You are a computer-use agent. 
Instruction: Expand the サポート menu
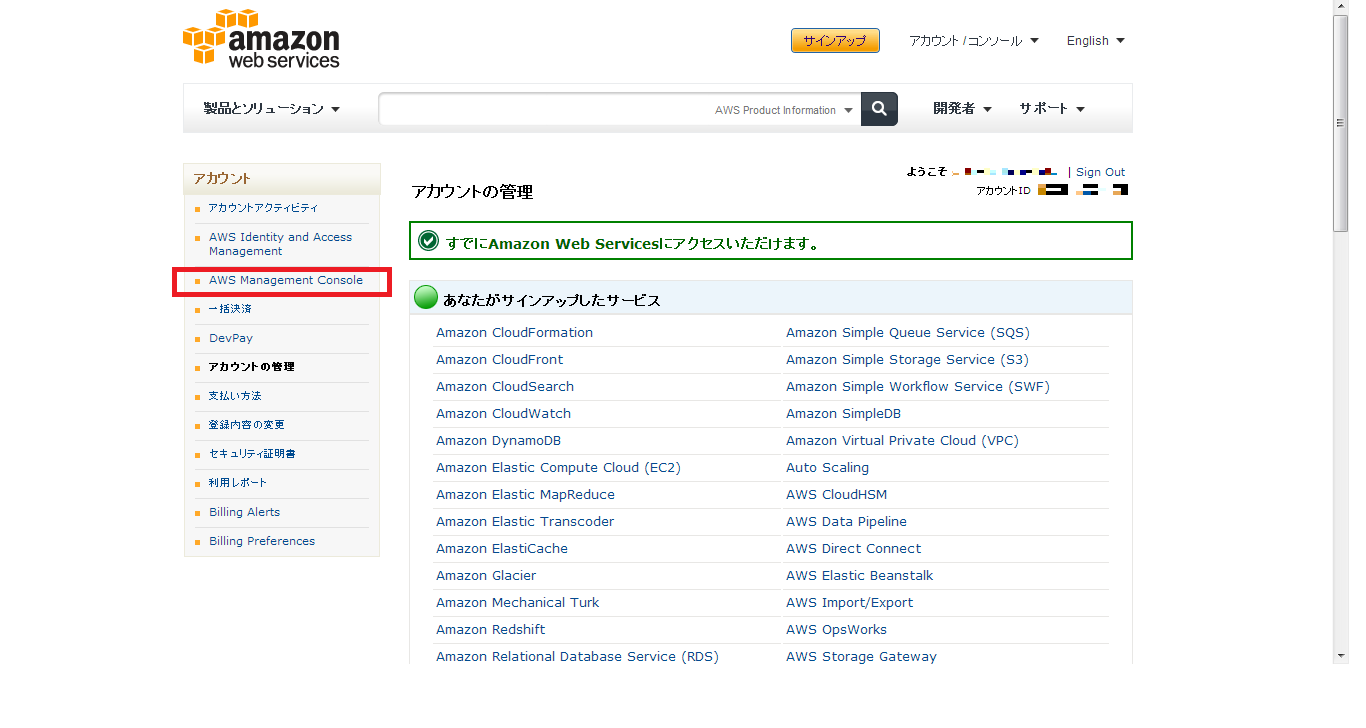coord(1052,109)
